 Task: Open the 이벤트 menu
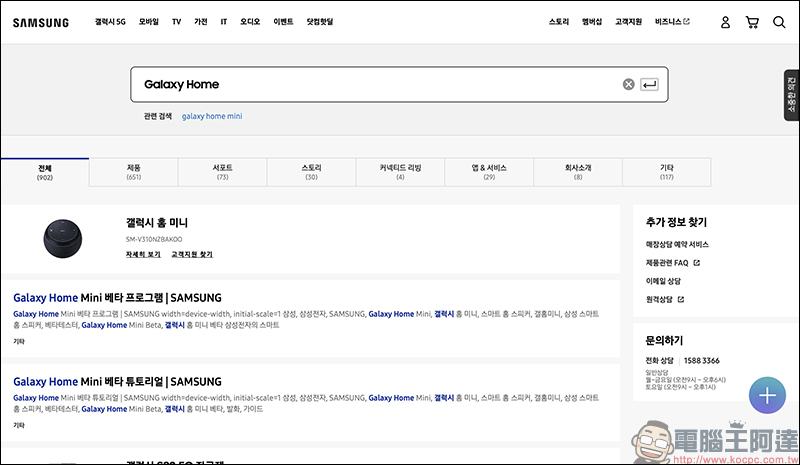click(x=283, y=21)
